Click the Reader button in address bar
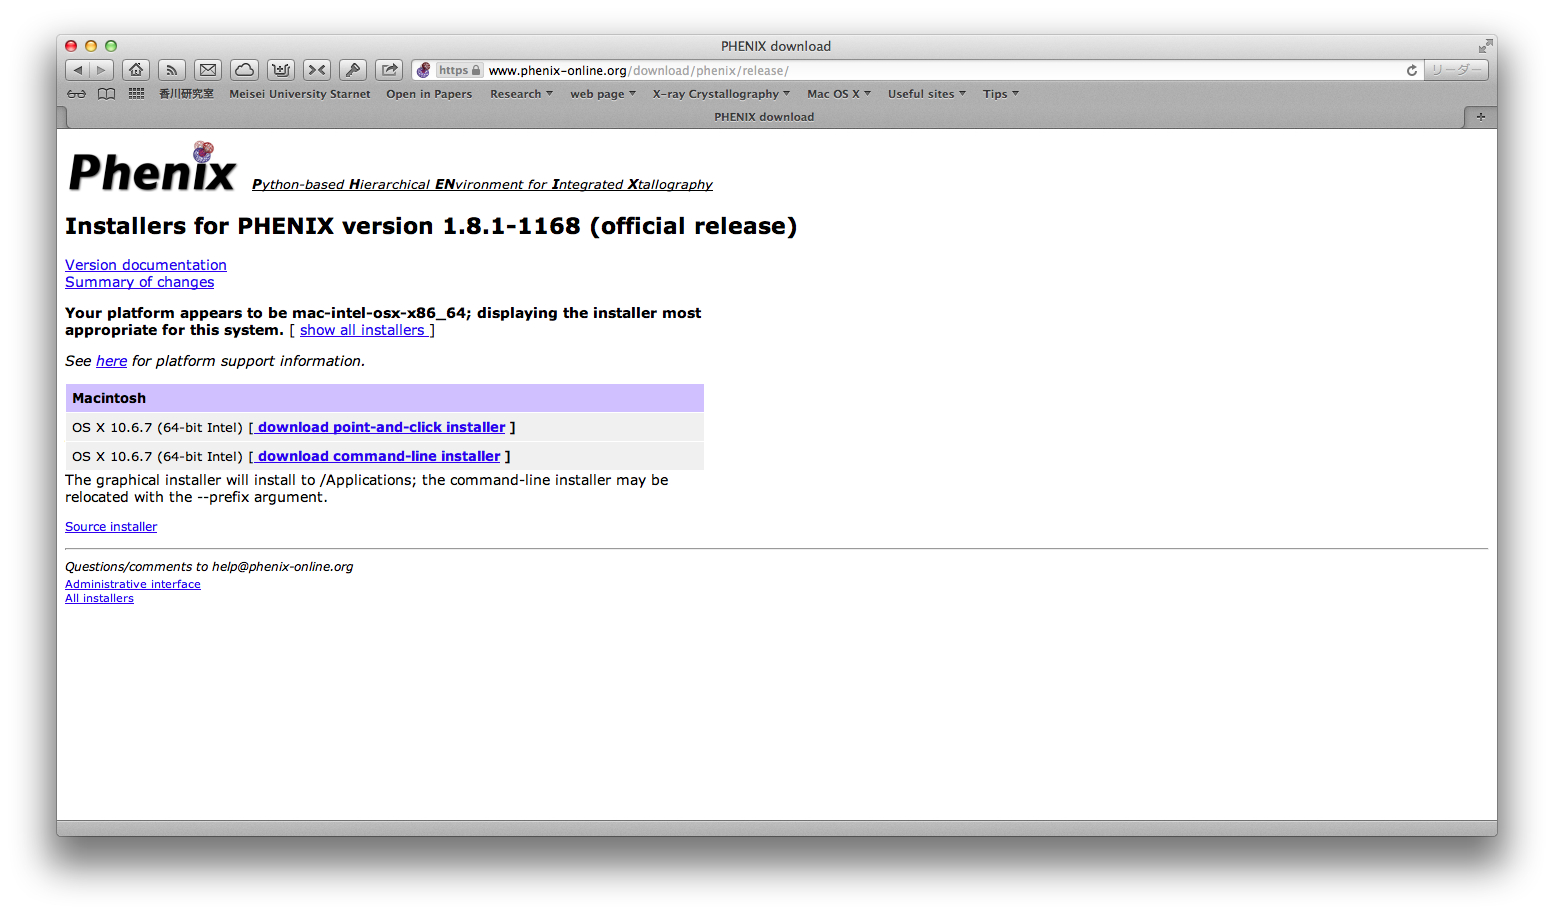This screenshot has height=915, width=1554. coord(1456,70)
